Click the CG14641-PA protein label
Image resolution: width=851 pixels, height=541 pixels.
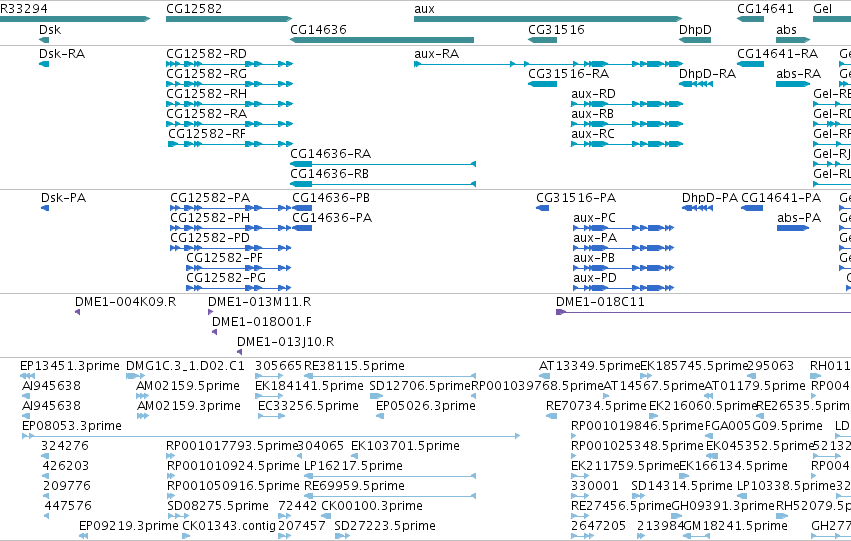tap(781, 198)
